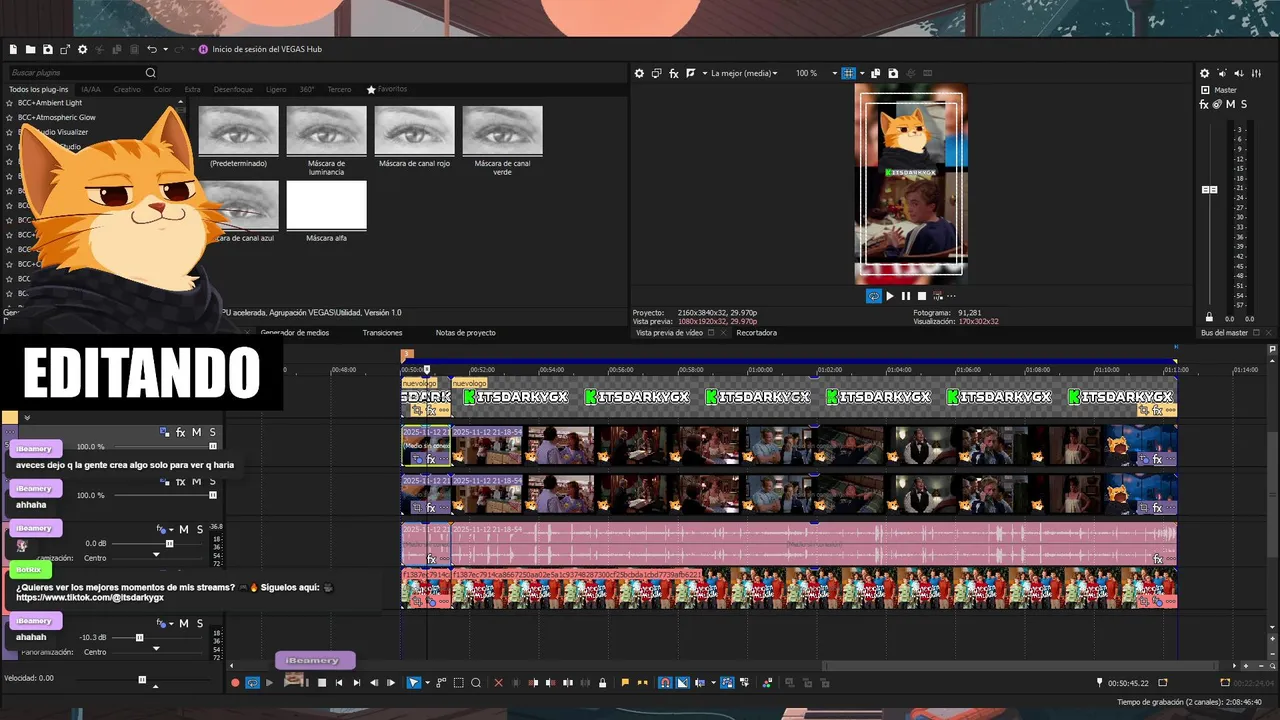This screenshot has height=720, width=1280.
Task: Open VEGAS Hub sign-in icon
Action: [x=203, y=49]
